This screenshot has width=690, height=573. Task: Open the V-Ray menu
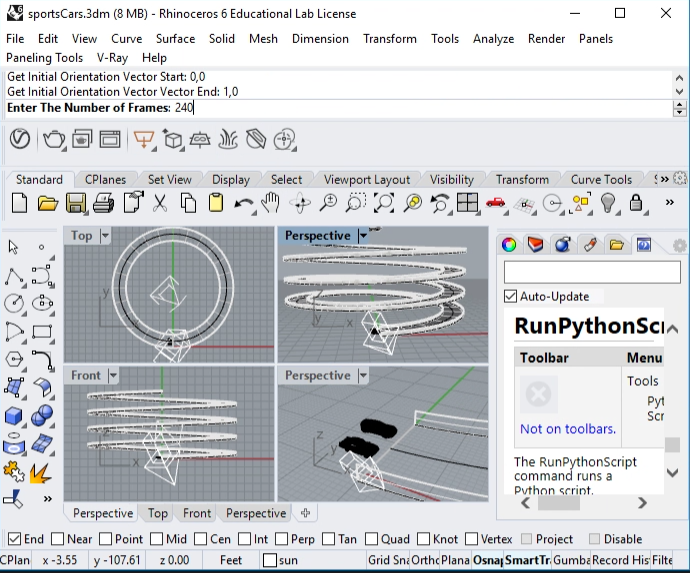(112, 58)
